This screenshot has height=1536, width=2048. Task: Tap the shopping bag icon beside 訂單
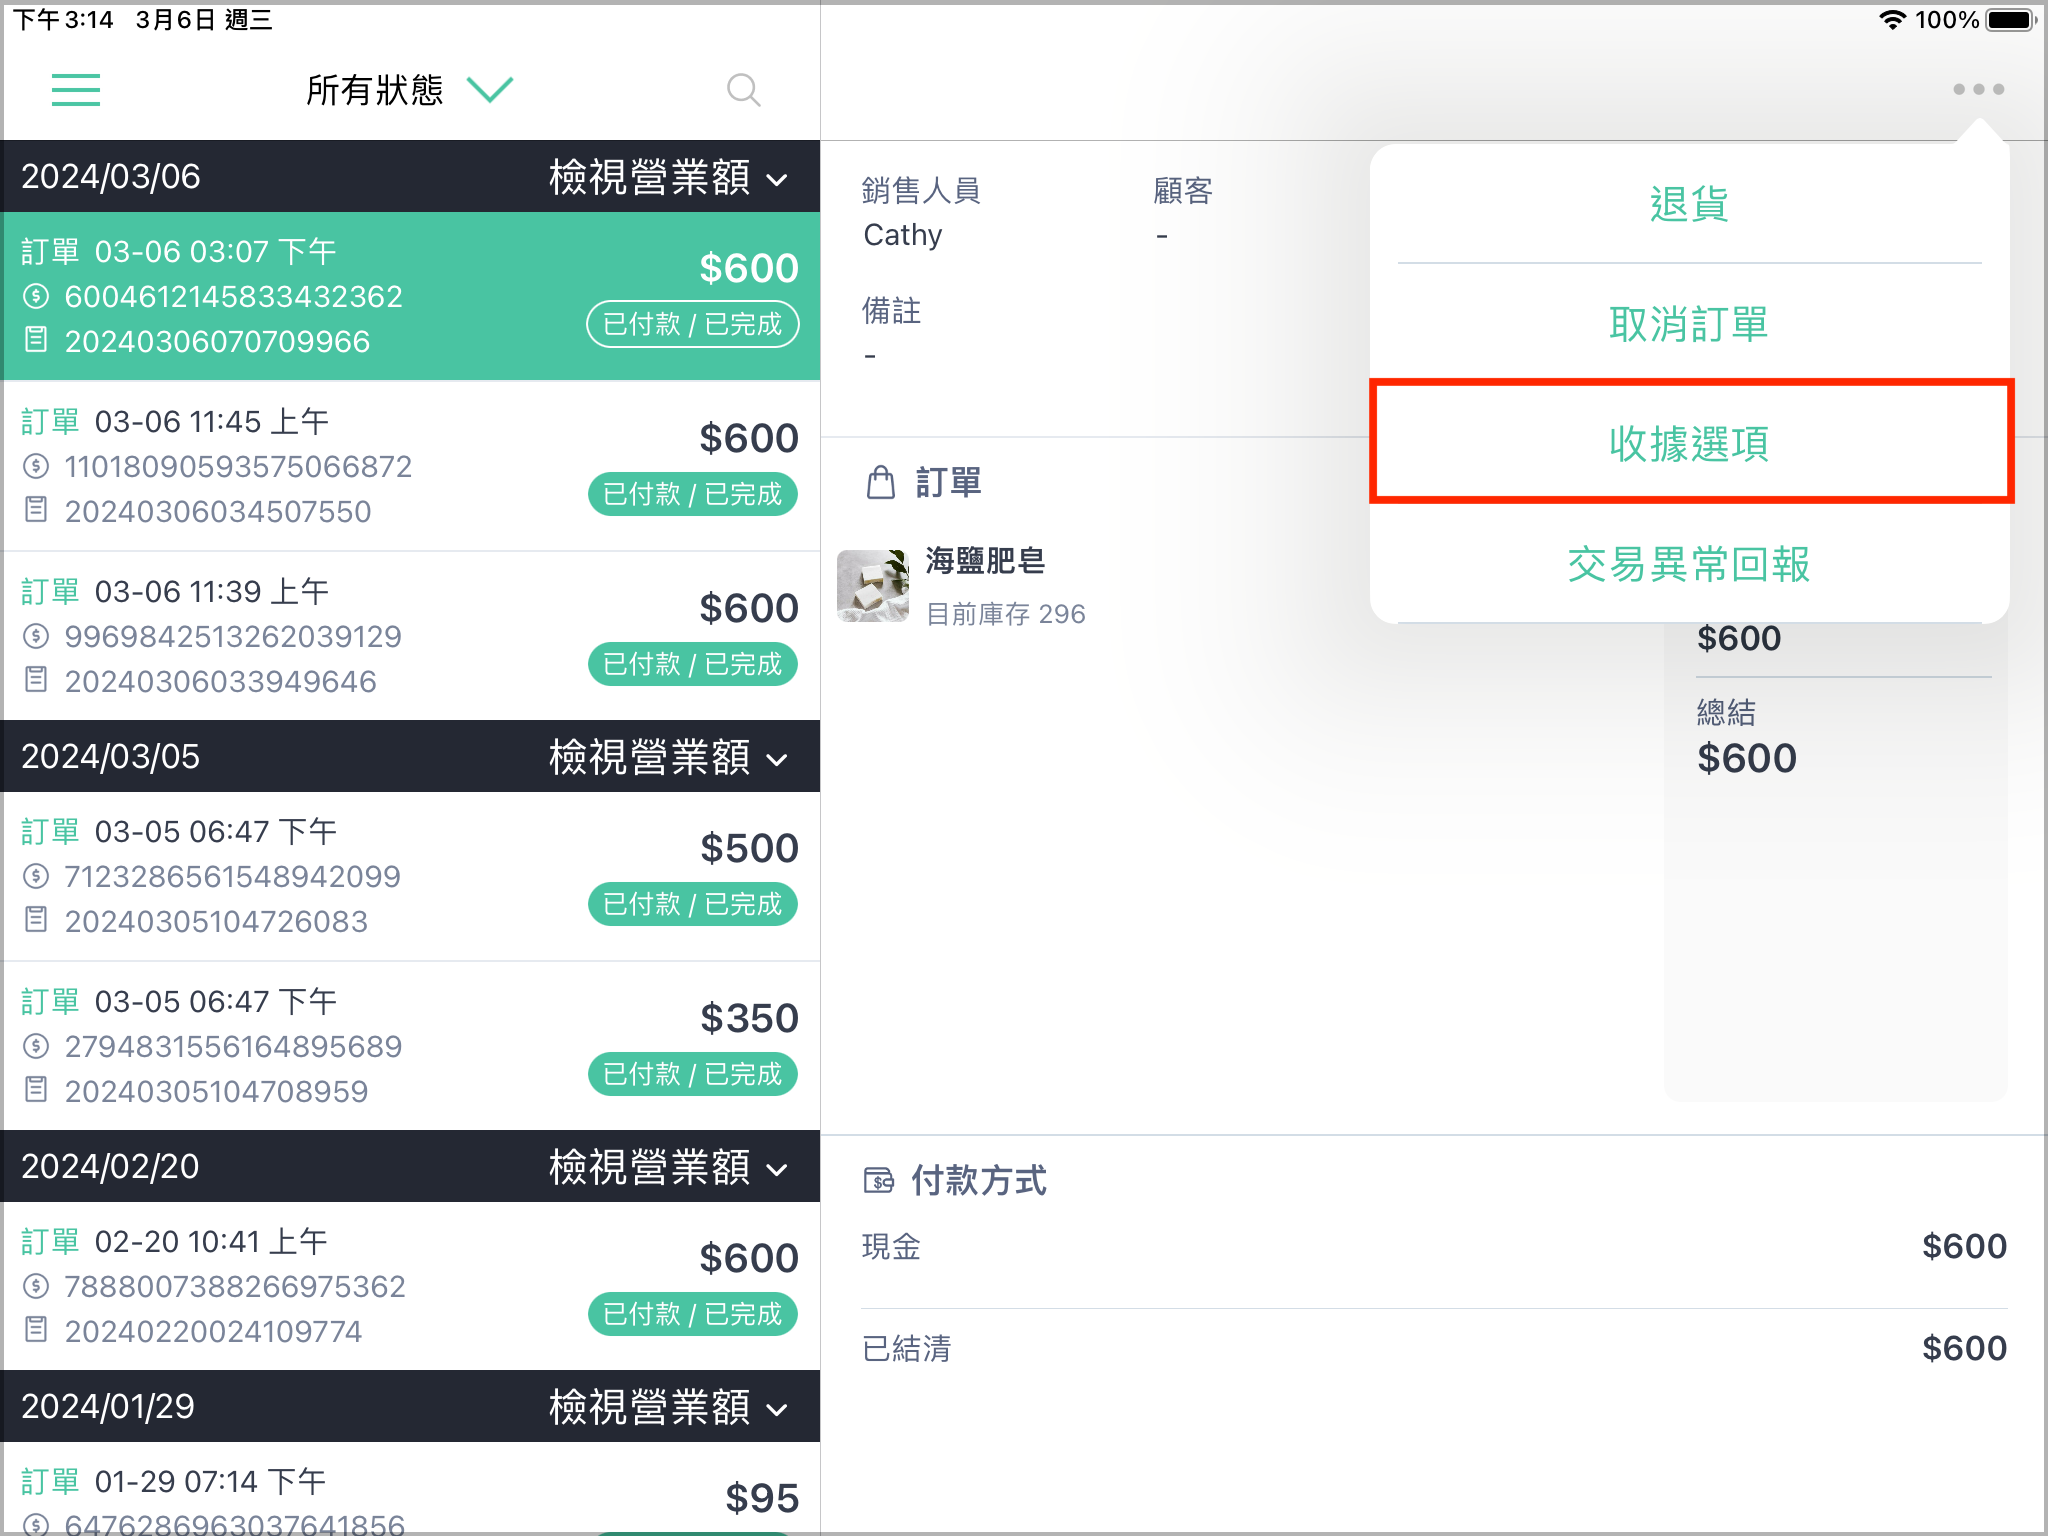pos(880,482)
